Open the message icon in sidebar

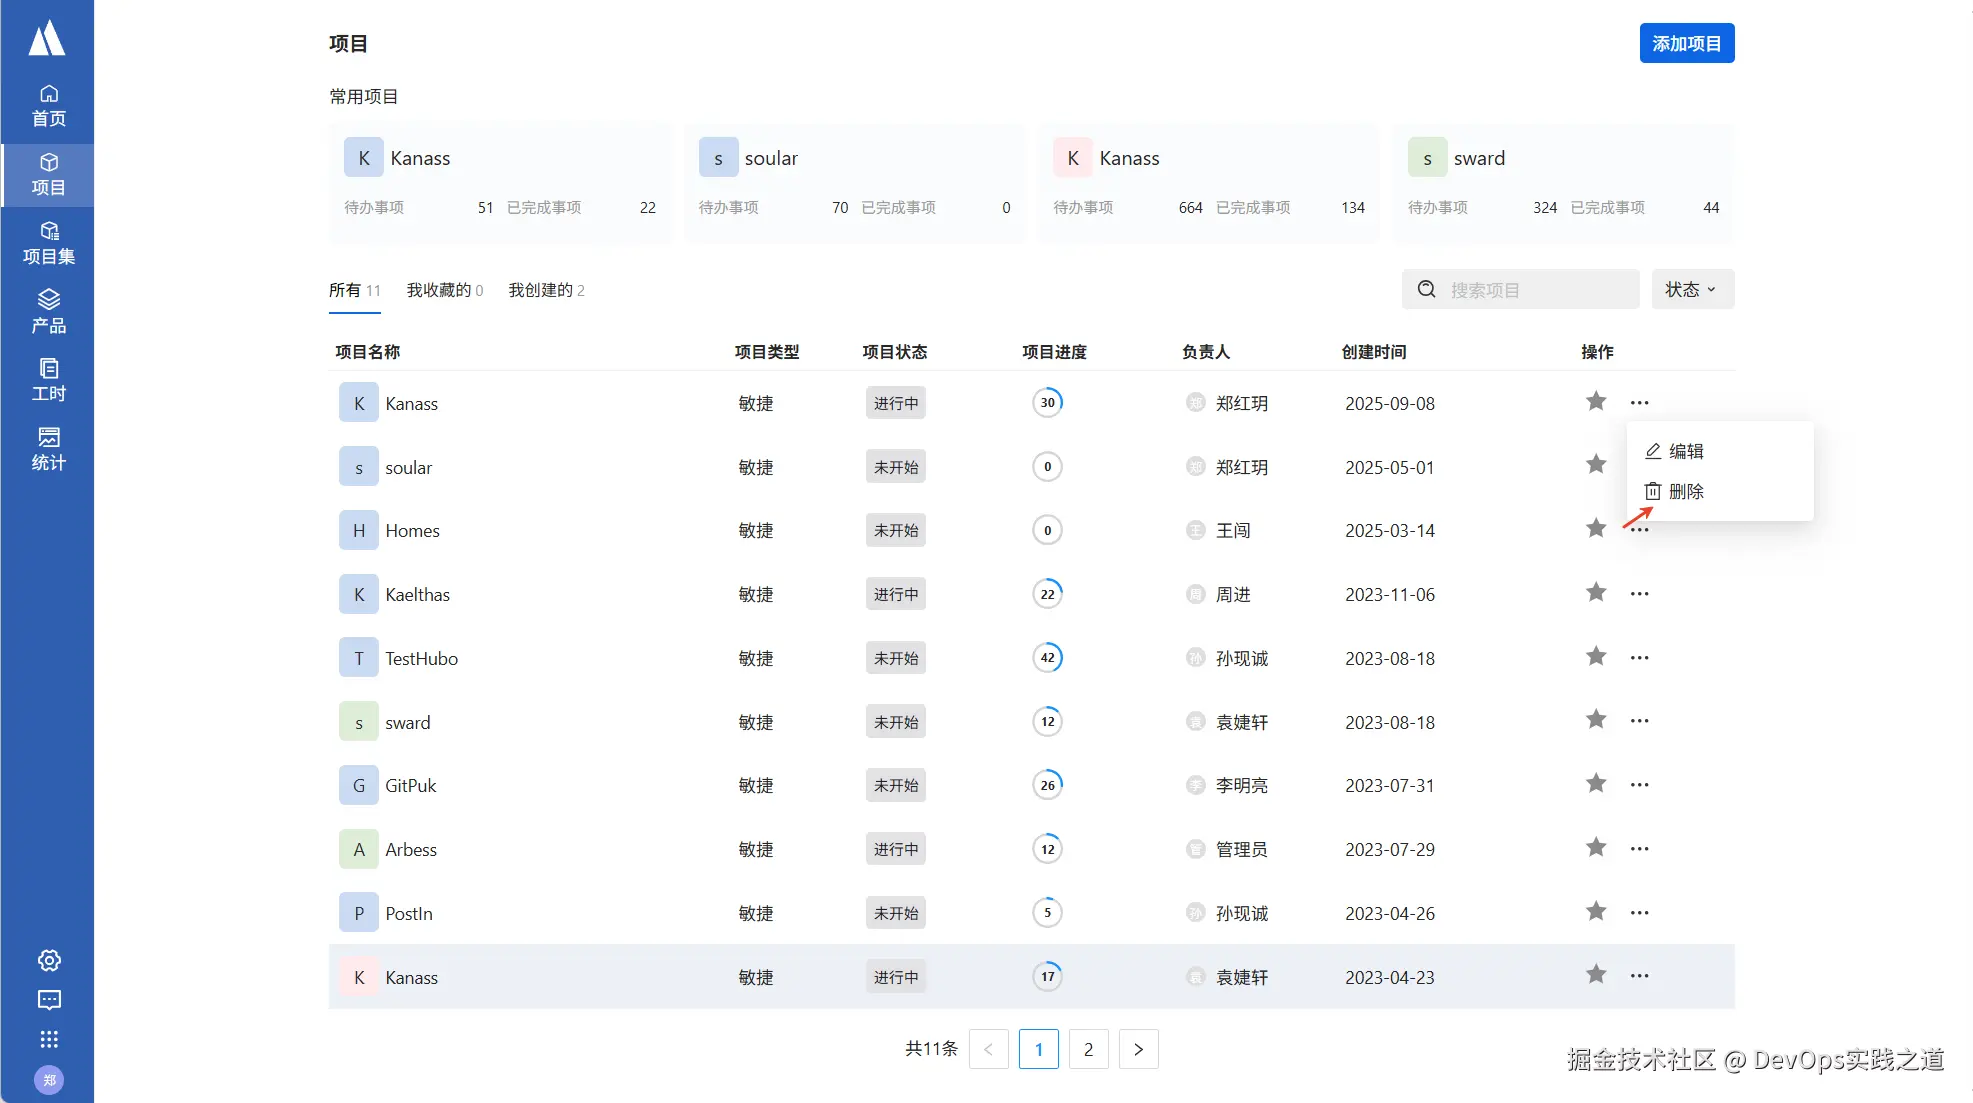[x=49, y=999]
